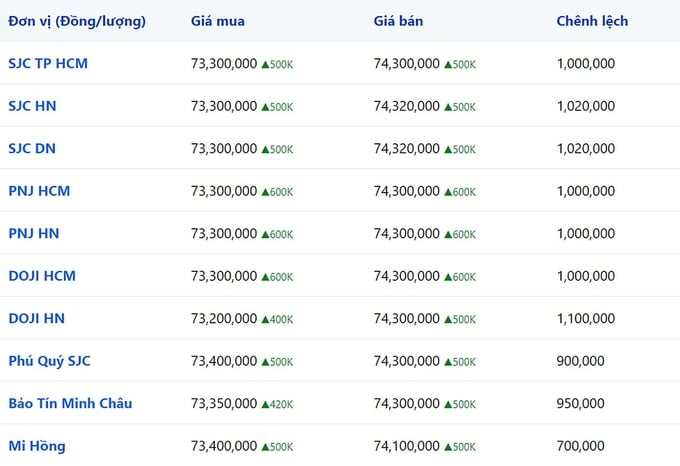The width and height of the screenshot is (680, 466).
Task: Select DOJI HCM buy price 73,300,000
Action: click(224, 276)
